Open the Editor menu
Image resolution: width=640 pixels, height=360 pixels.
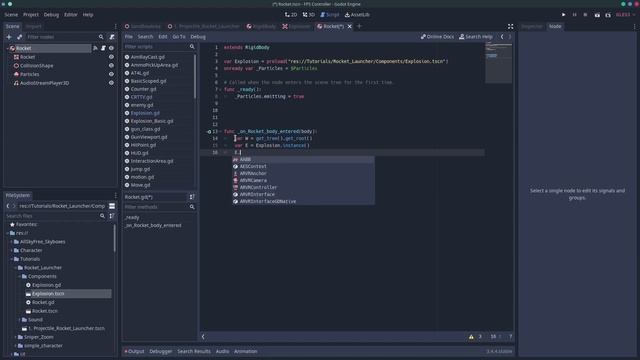[70, 15]
